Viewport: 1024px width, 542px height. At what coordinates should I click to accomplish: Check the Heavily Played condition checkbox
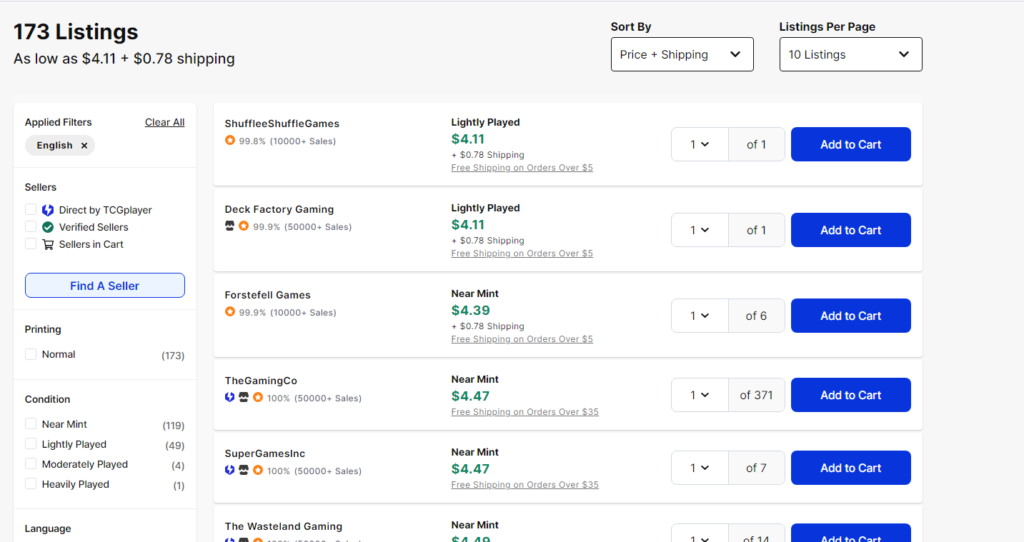click(31, 484)
